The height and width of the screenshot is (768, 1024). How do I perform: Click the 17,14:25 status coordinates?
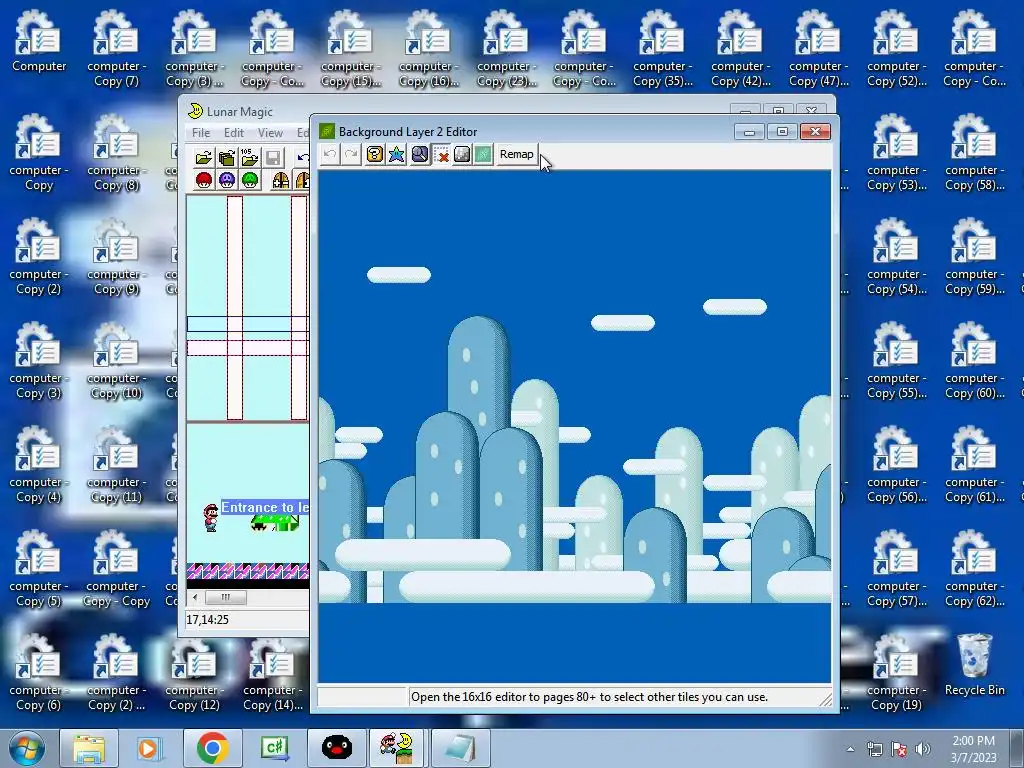point(208,620)
